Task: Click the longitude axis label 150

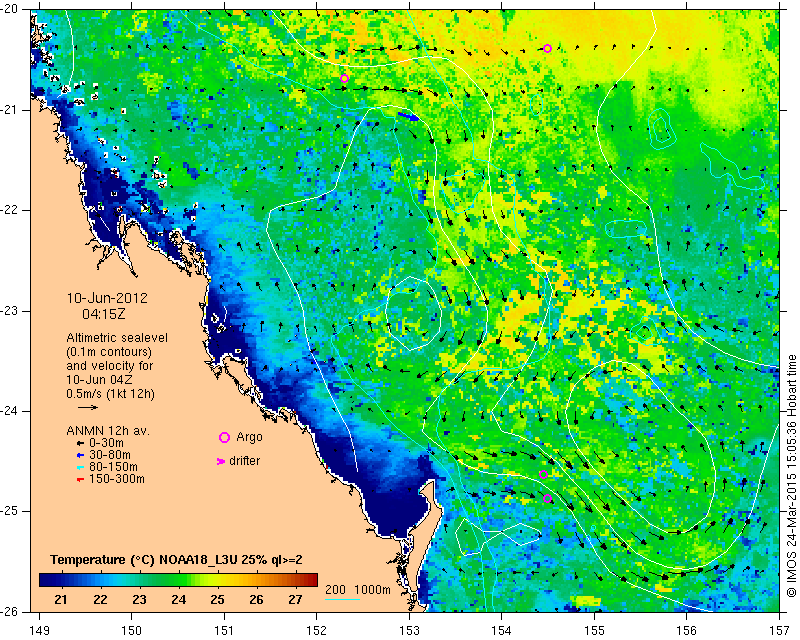Action: (x=132, y=631)
